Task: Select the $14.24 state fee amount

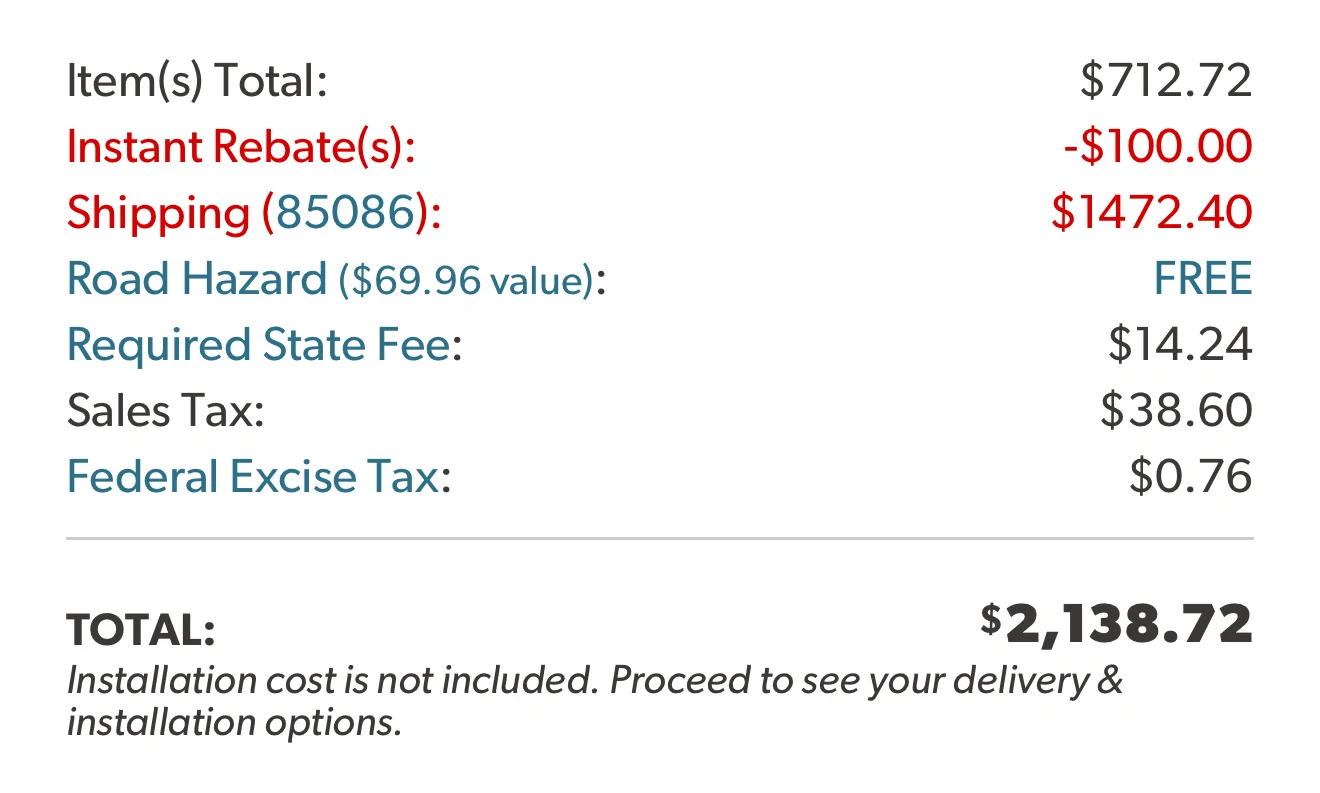Action: (1180, 345)
